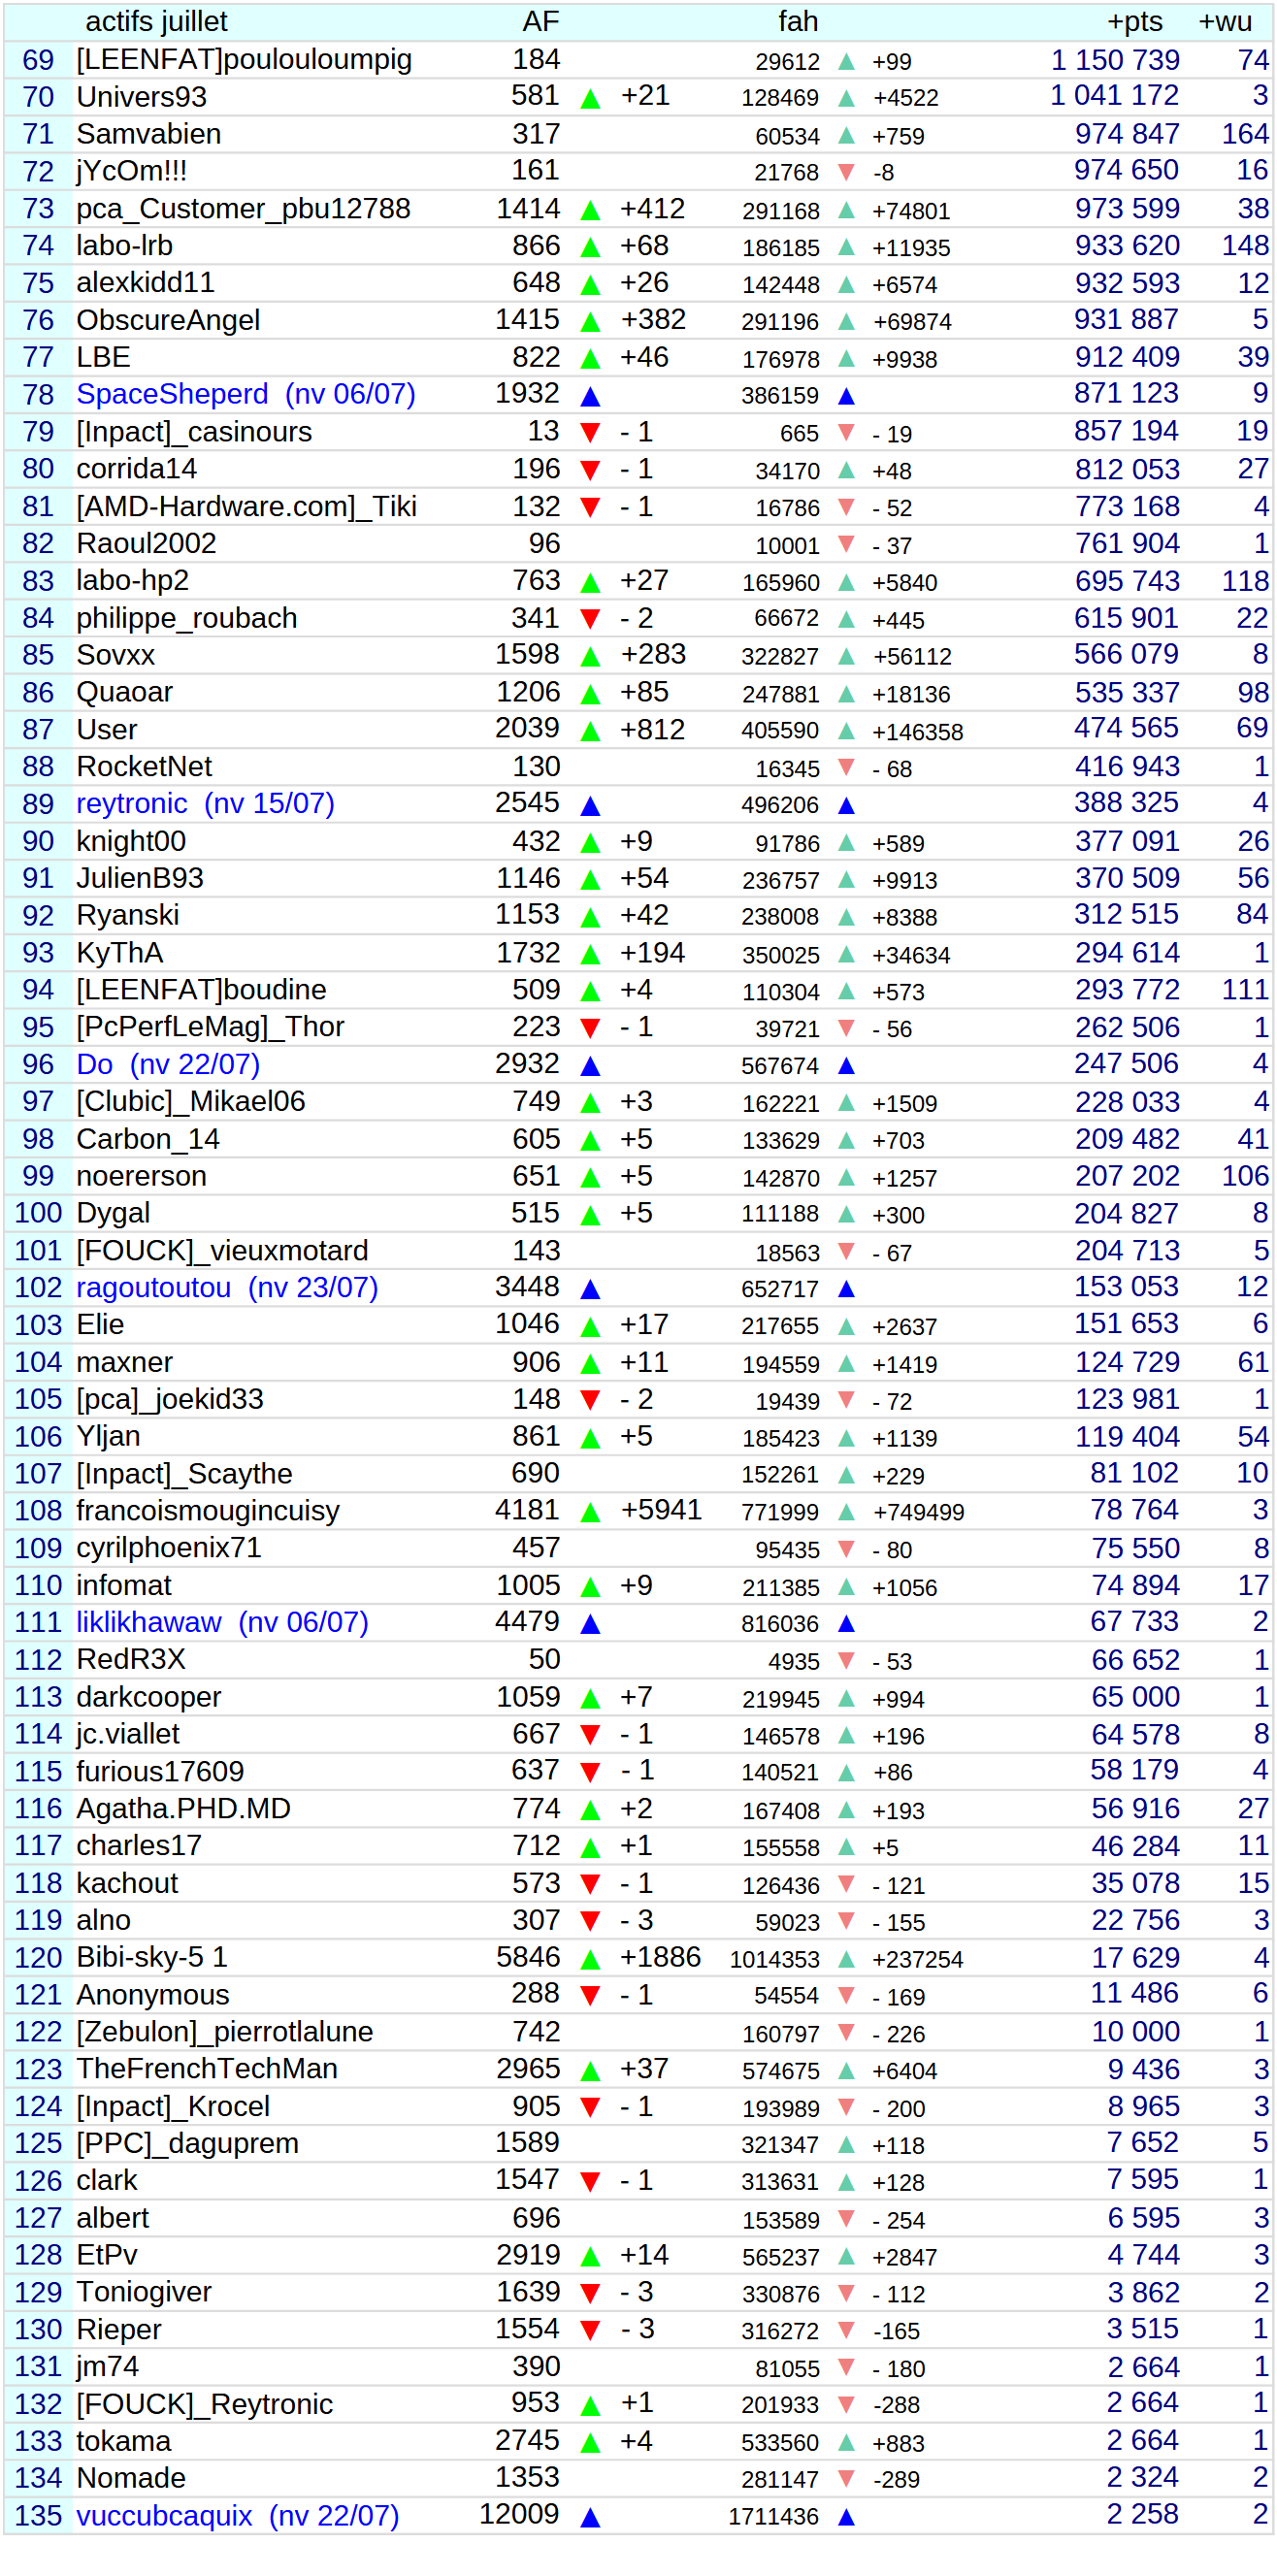Click the green arrow next to francoismougincuisy's +5941
1277x2576 pixels.
[590, 1512]
